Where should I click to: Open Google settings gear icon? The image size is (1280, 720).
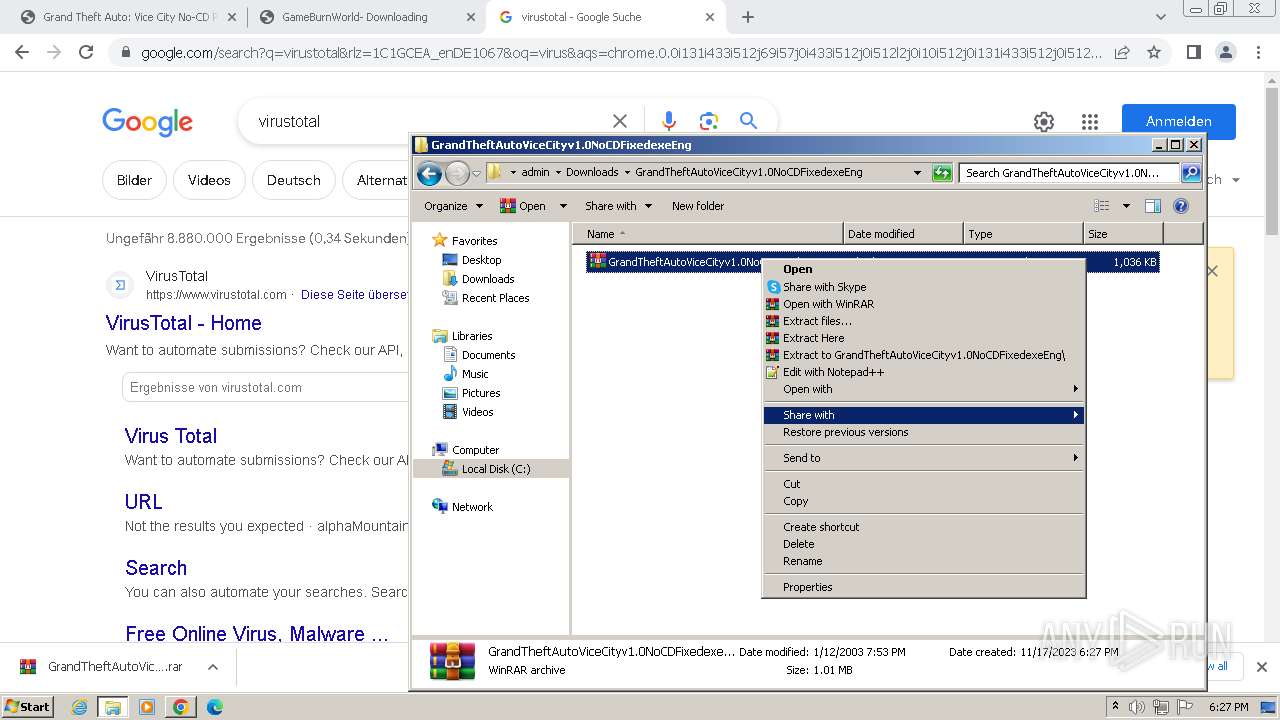[1044, 122]
